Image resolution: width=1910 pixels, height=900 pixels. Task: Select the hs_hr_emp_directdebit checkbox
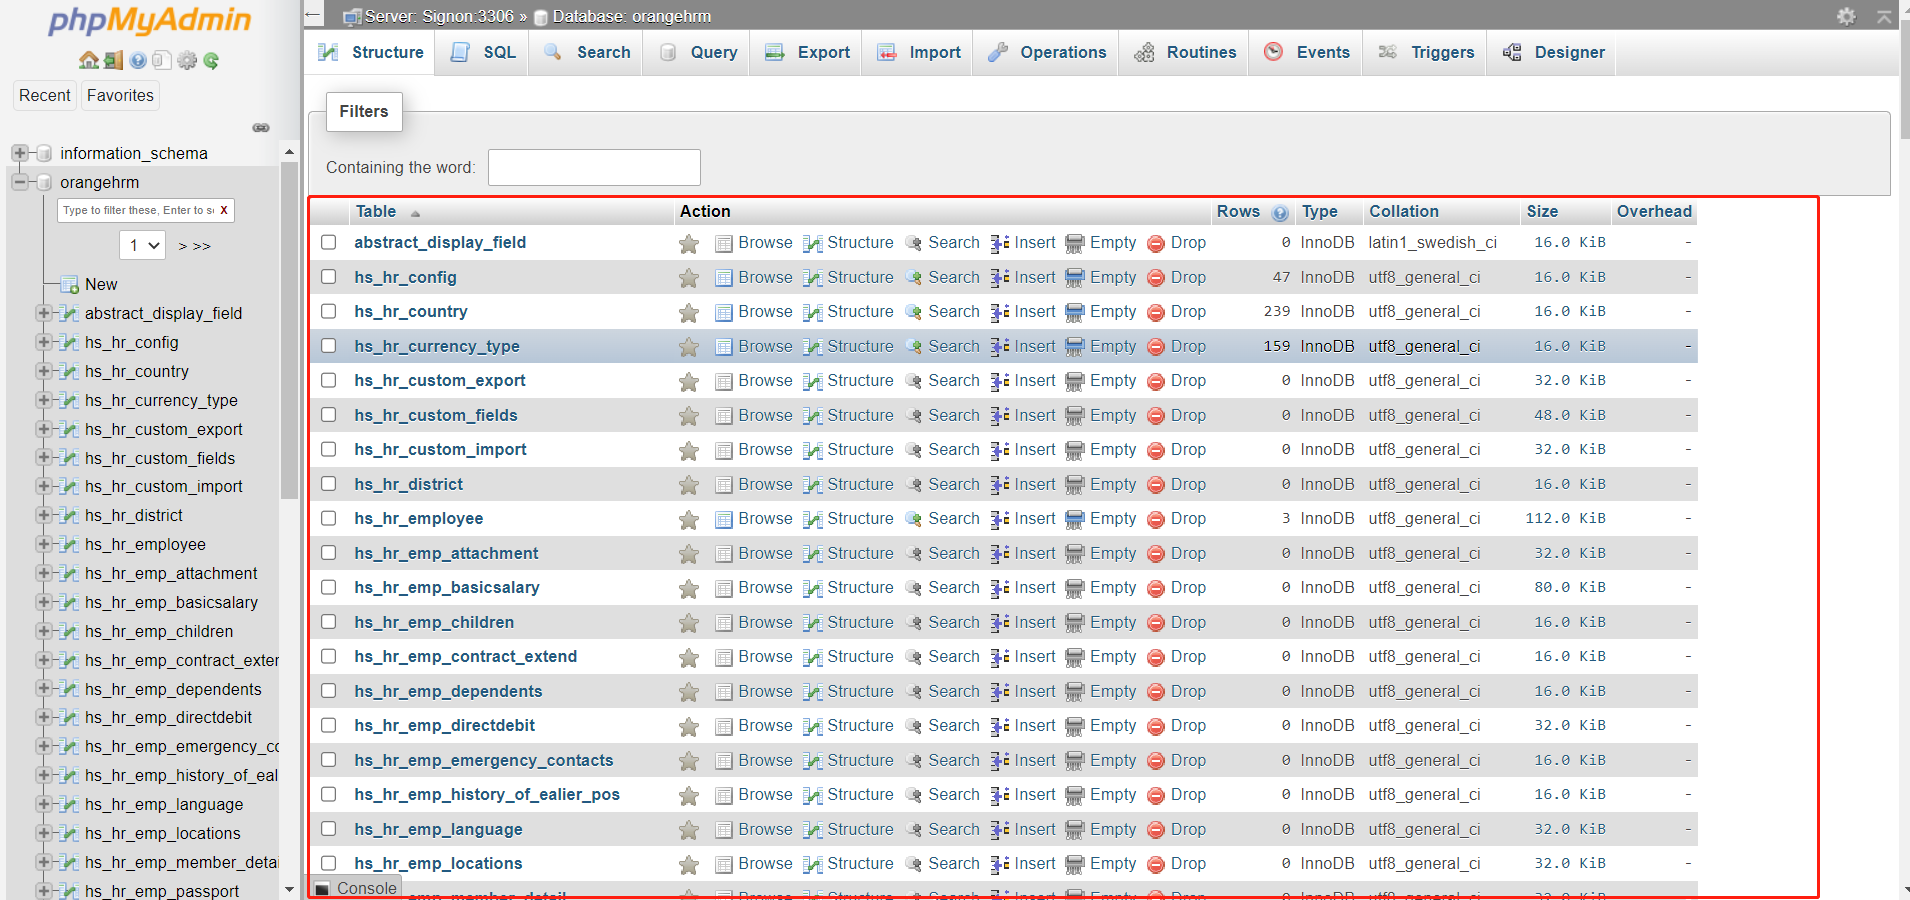click(x=328, y=725)
